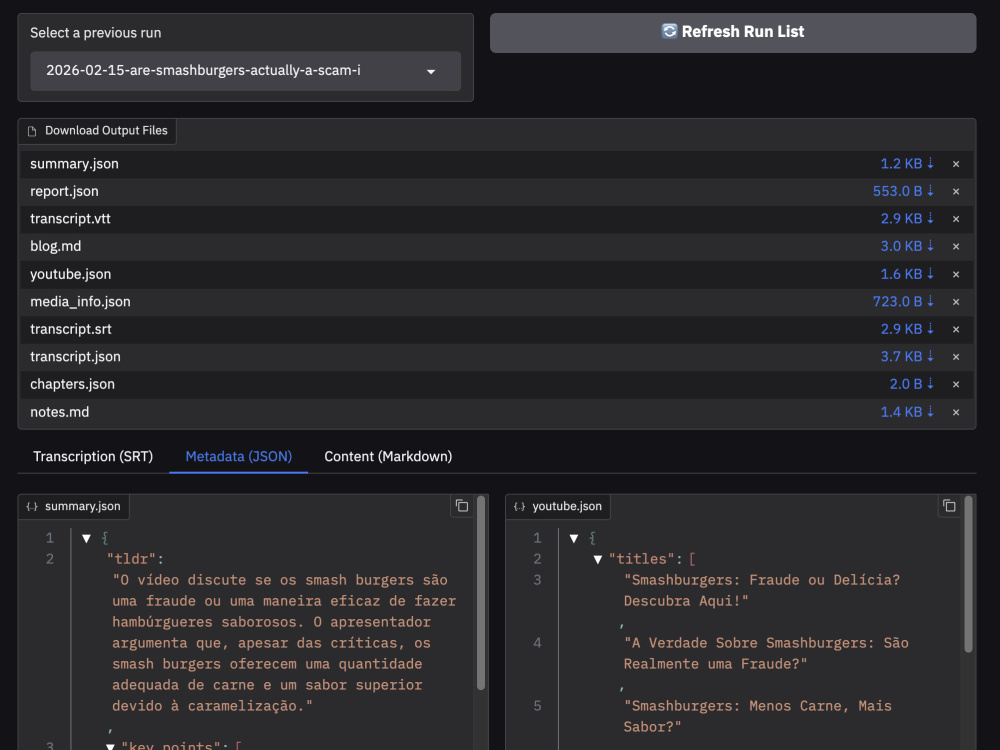The image size is (1000, 750).
Task: Click the summary.json panel scrollbar
Action: [481, 593]
